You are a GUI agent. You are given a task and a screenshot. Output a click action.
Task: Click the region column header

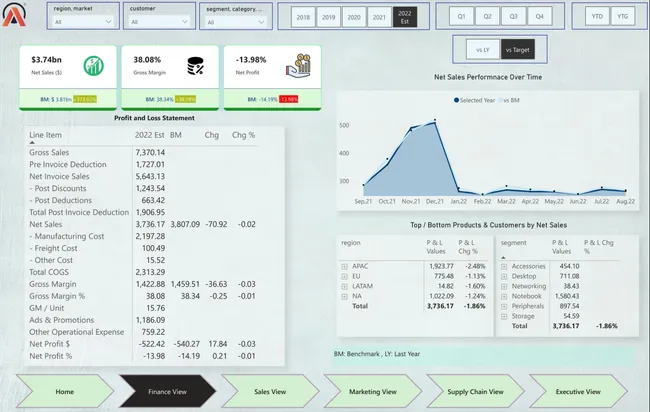[x=351, y=242]
